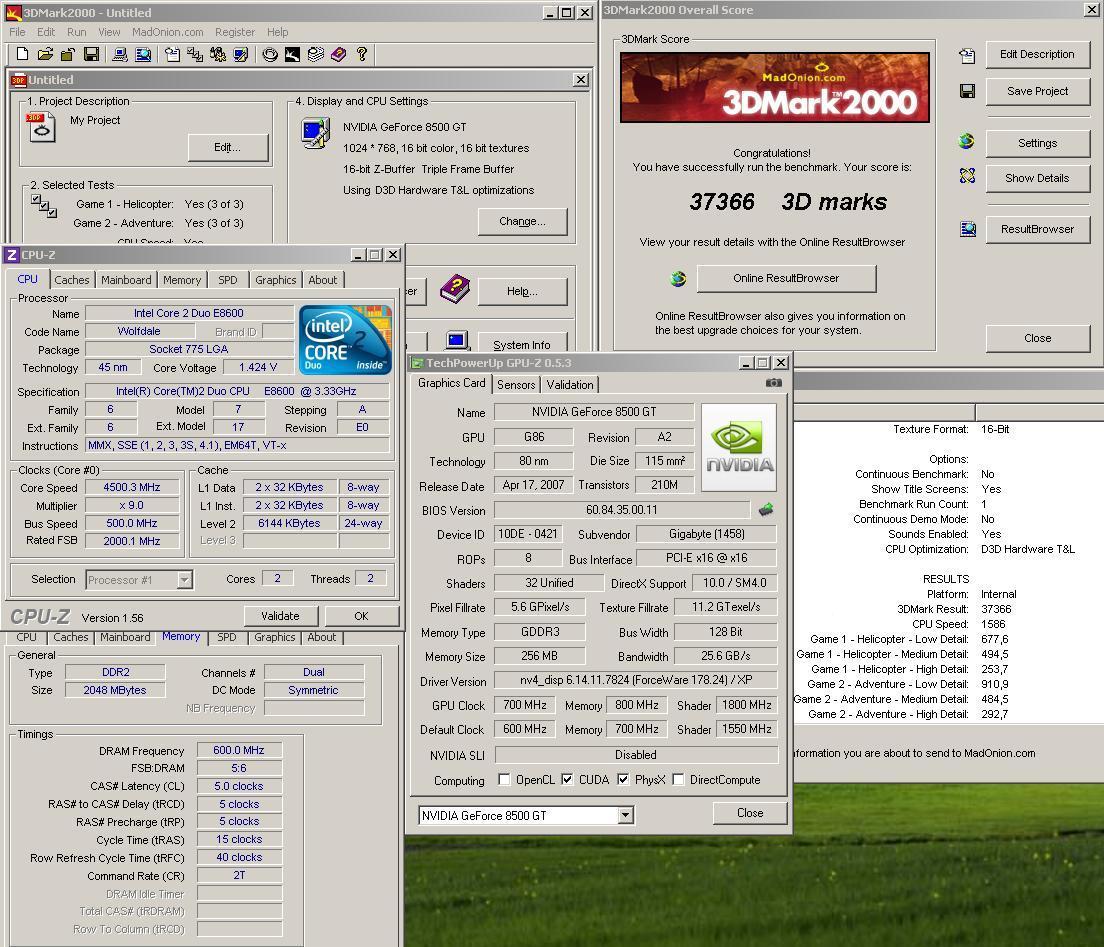Click the System Info button
1104x947 pixels.
[x=522, y=343]
